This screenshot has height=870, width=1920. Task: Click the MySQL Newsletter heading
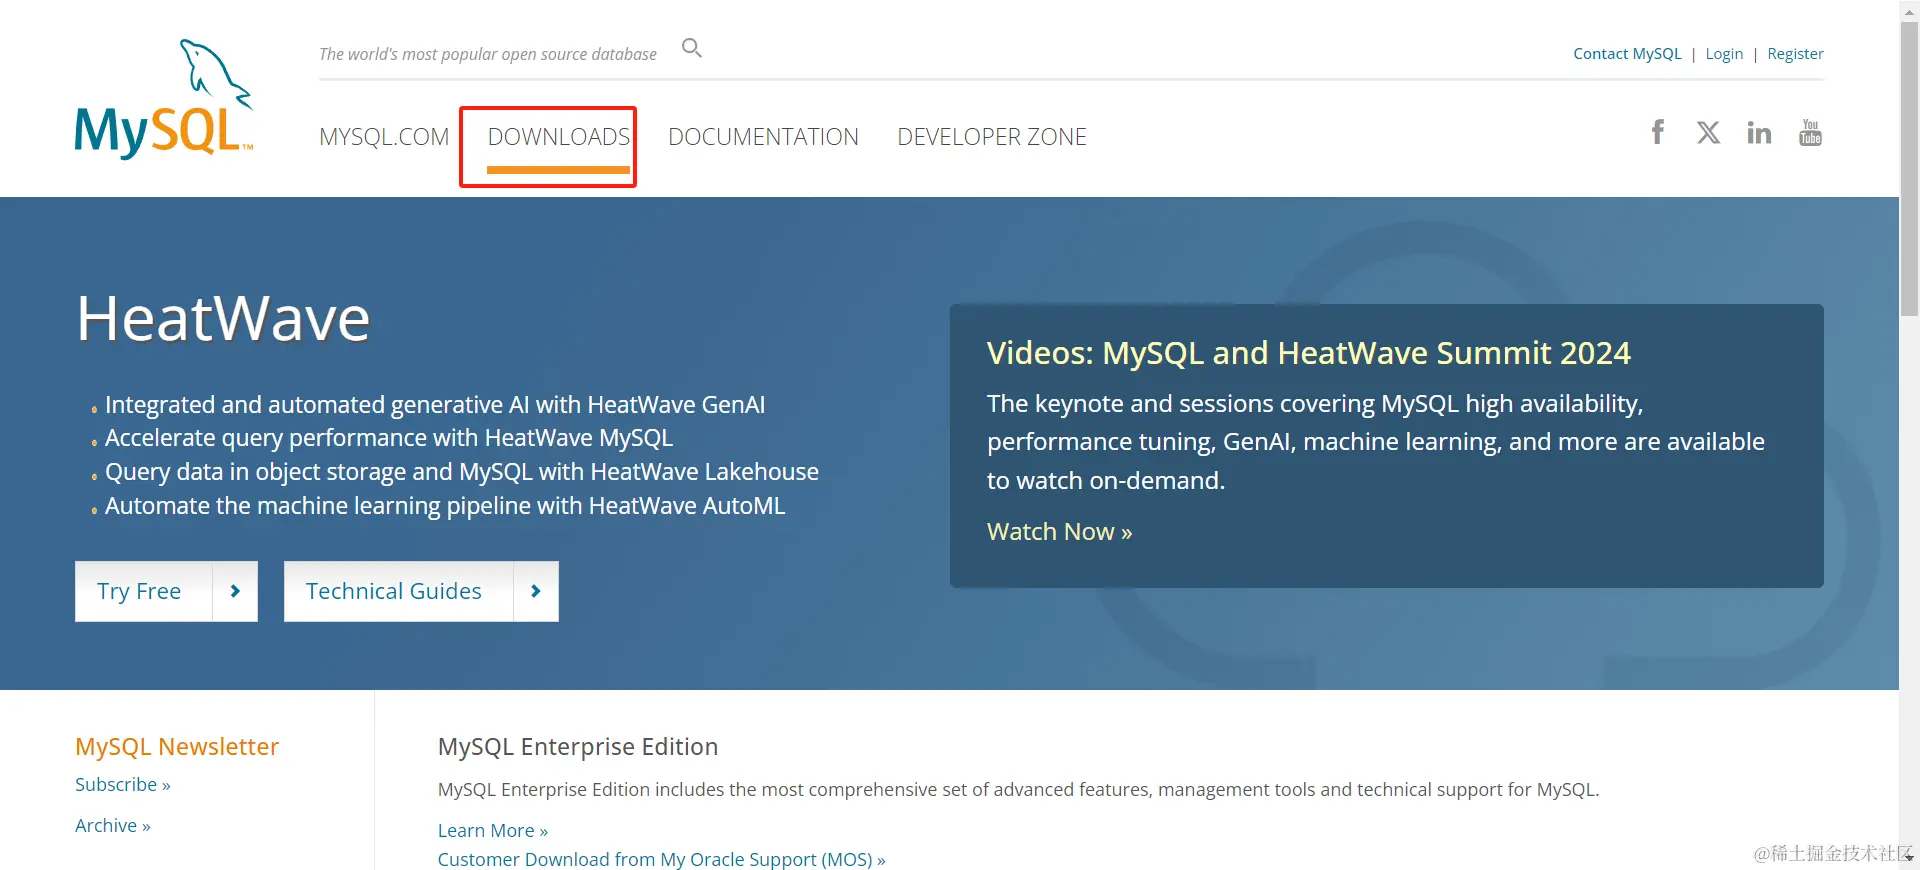(x=177, y=747)
